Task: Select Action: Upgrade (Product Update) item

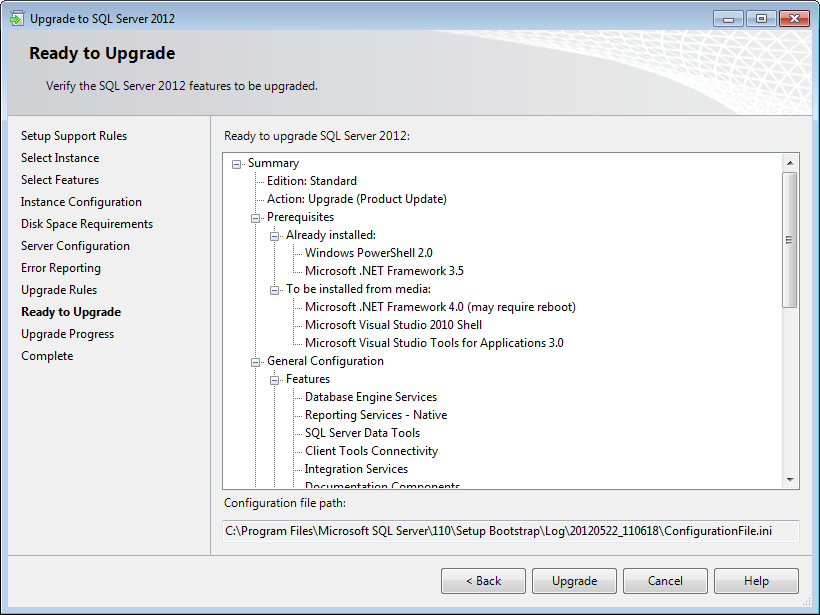Action: tap(357, 199)
